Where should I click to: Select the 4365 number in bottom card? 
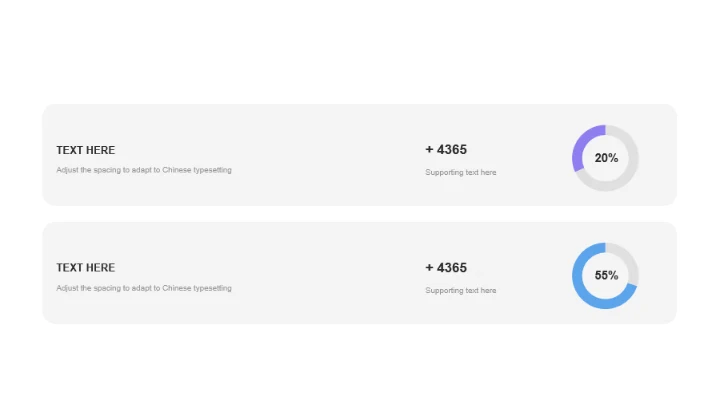[452, 268]
